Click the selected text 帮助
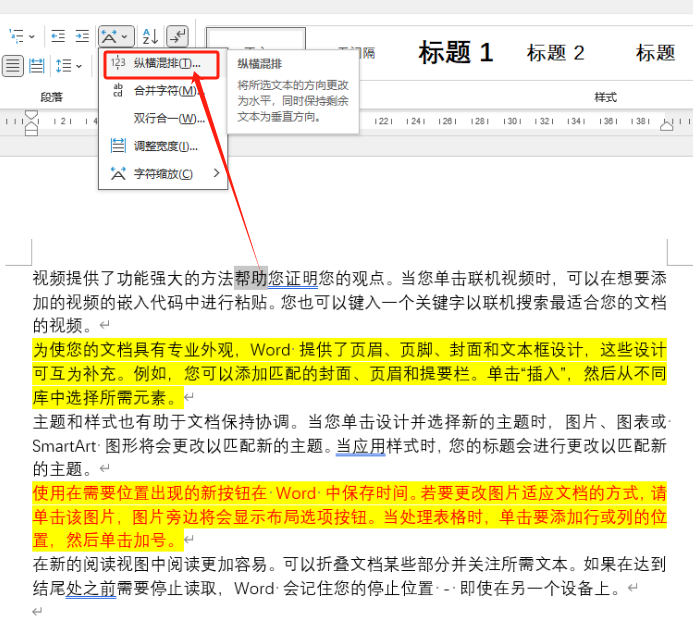 pos(251,278)
